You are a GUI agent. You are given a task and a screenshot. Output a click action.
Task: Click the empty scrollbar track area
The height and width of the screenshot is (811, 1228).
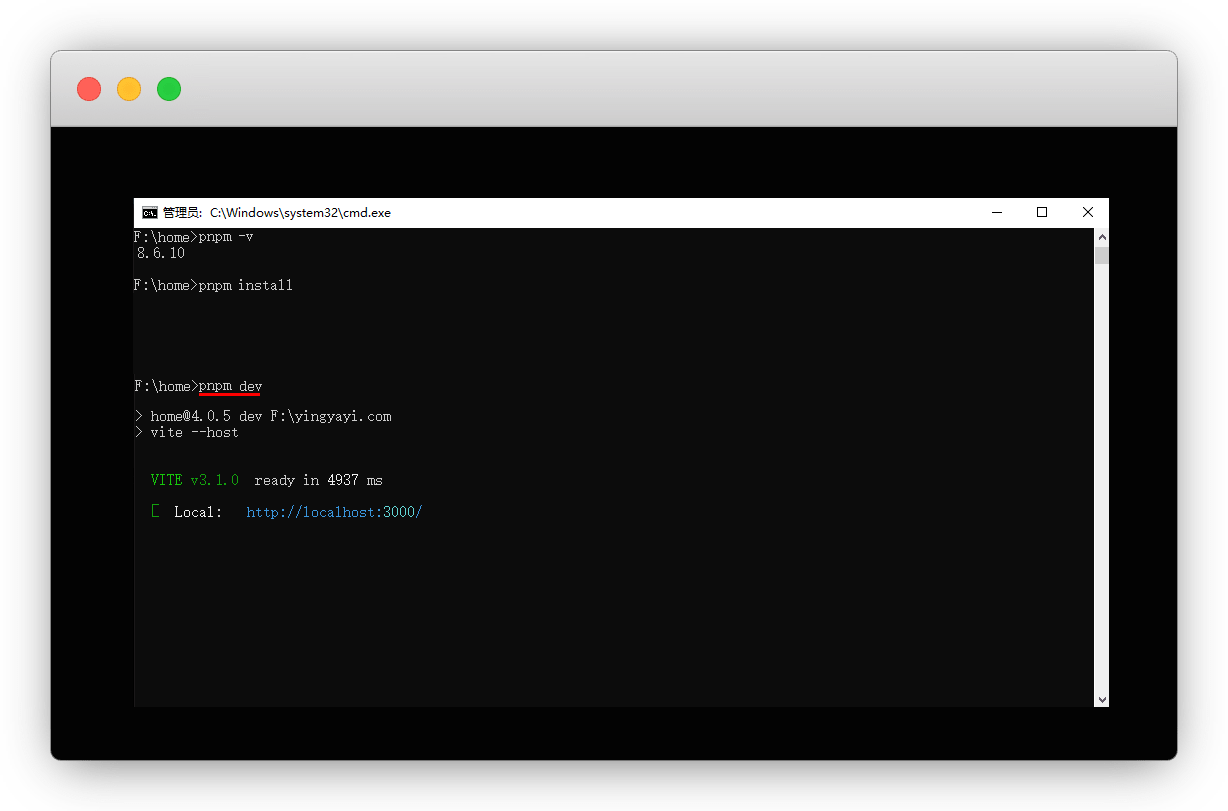click(1101, 480)
